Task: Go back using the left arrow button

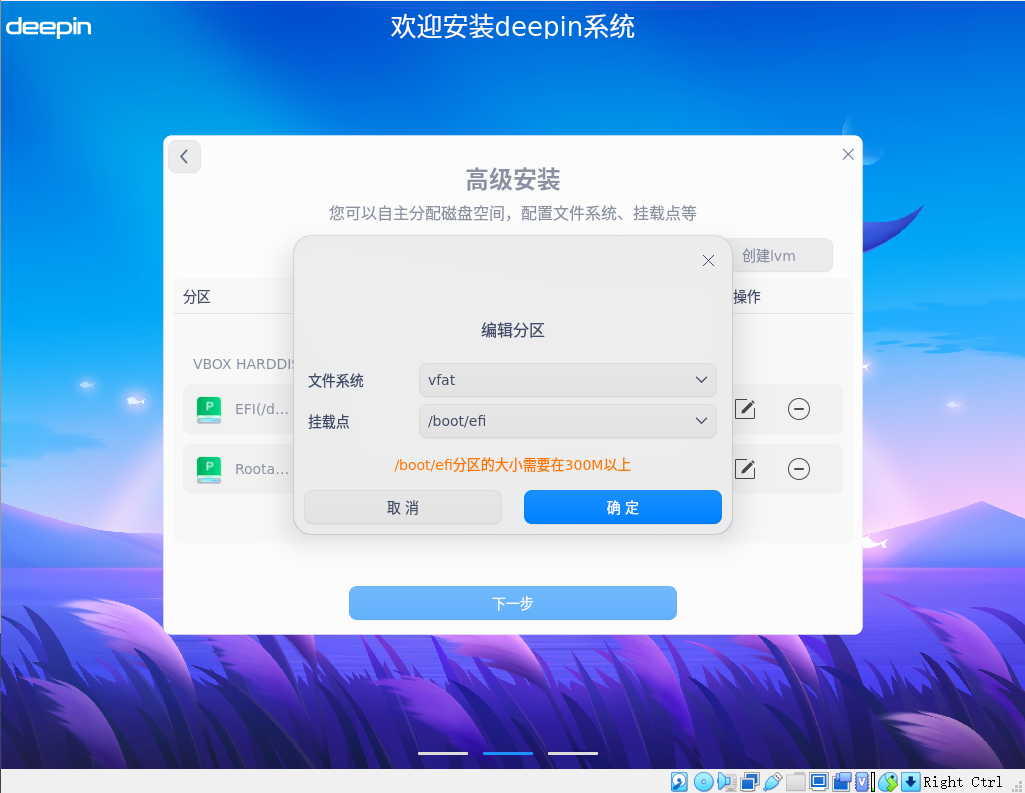Action: (x=183, y=156)
